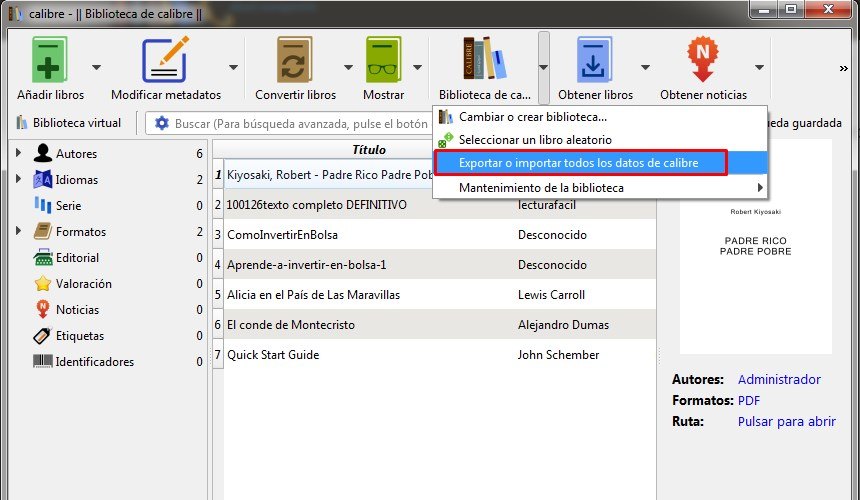Open the Biblioteca virtual button

[68, 123]
